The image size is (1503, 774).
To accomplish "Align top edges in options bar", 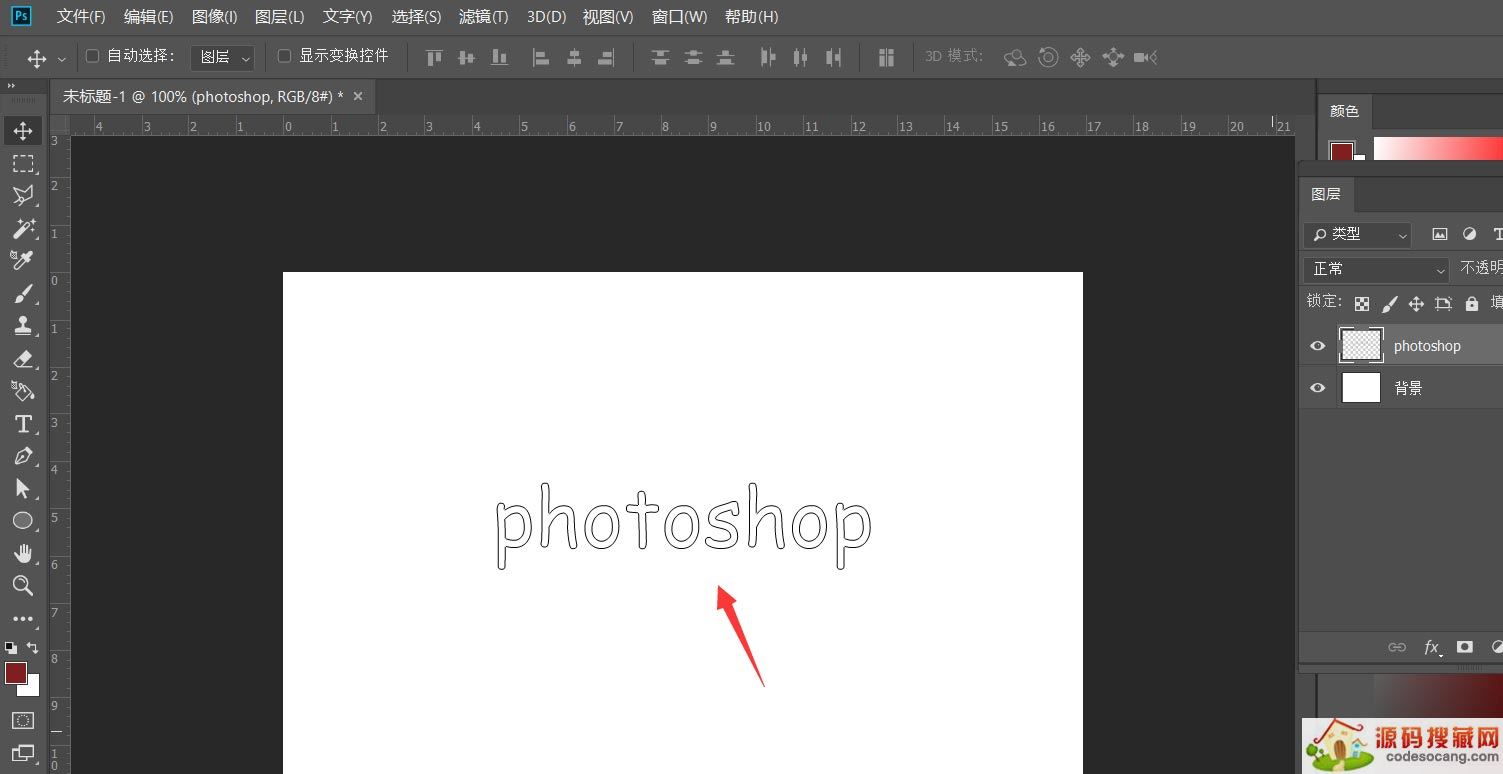I will click(434, 57).
